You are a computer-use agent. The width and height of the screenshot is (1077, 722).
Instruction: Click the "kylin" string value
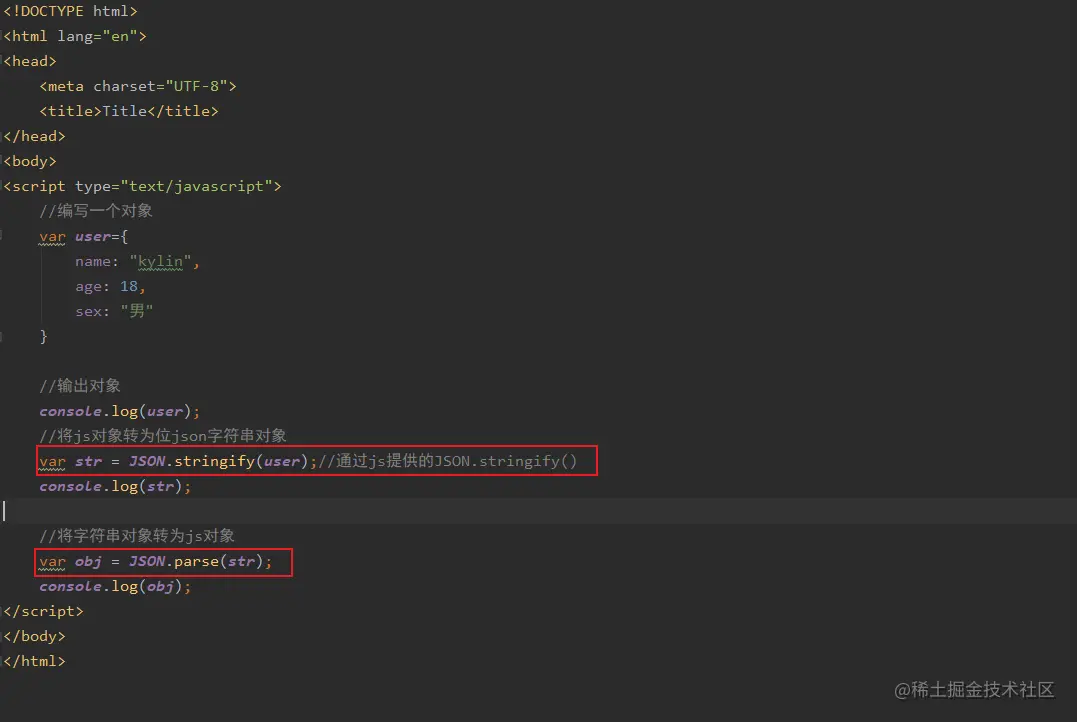(x=160, y=262)
